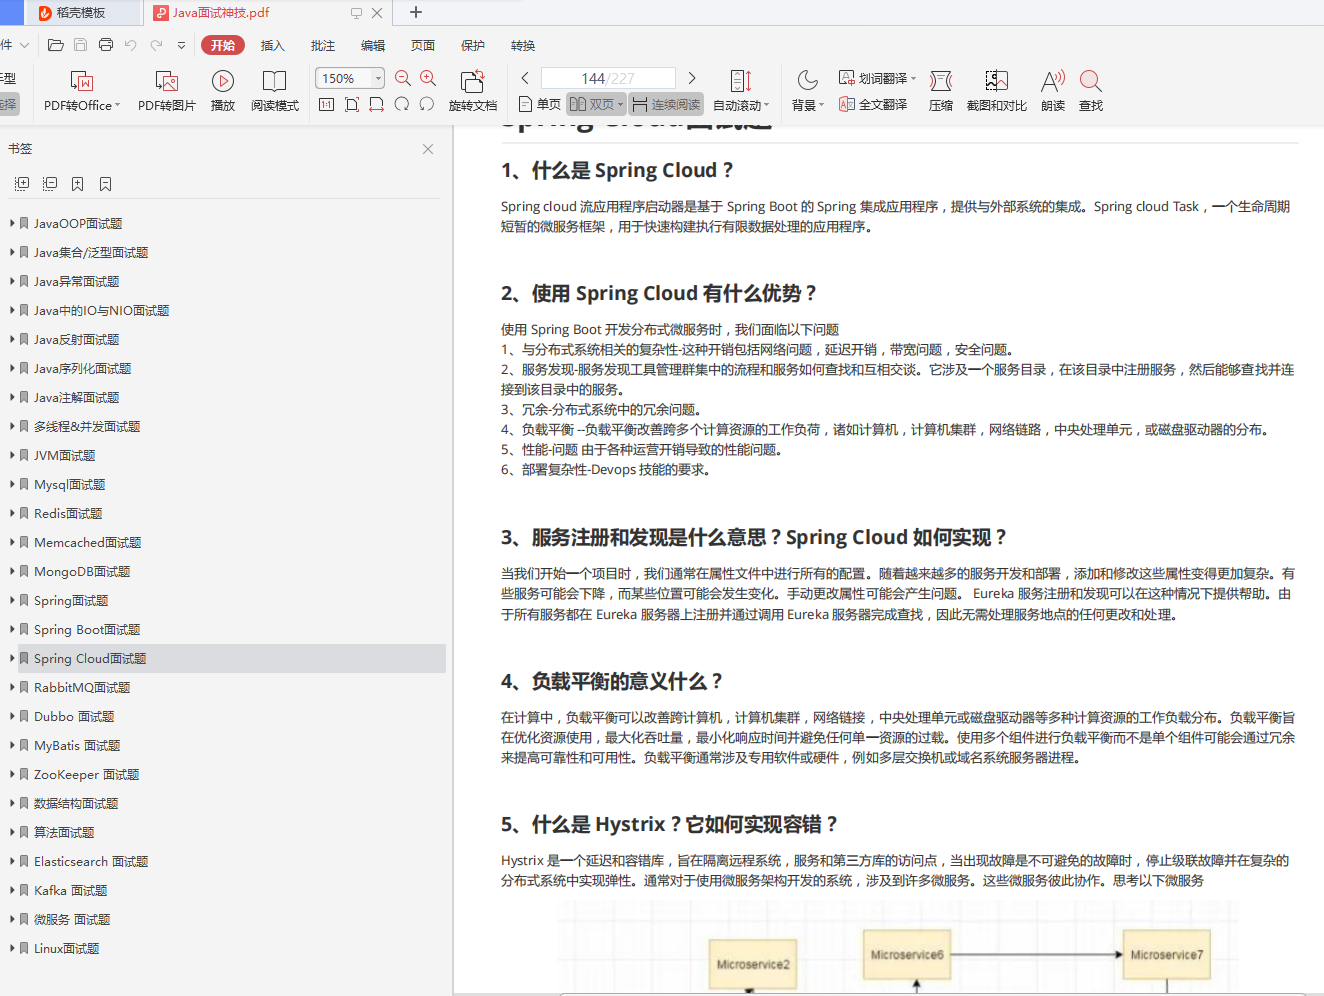1324x996 pixels.
Task: Start 朗读 read aloud
Action: pos(1053,91)
